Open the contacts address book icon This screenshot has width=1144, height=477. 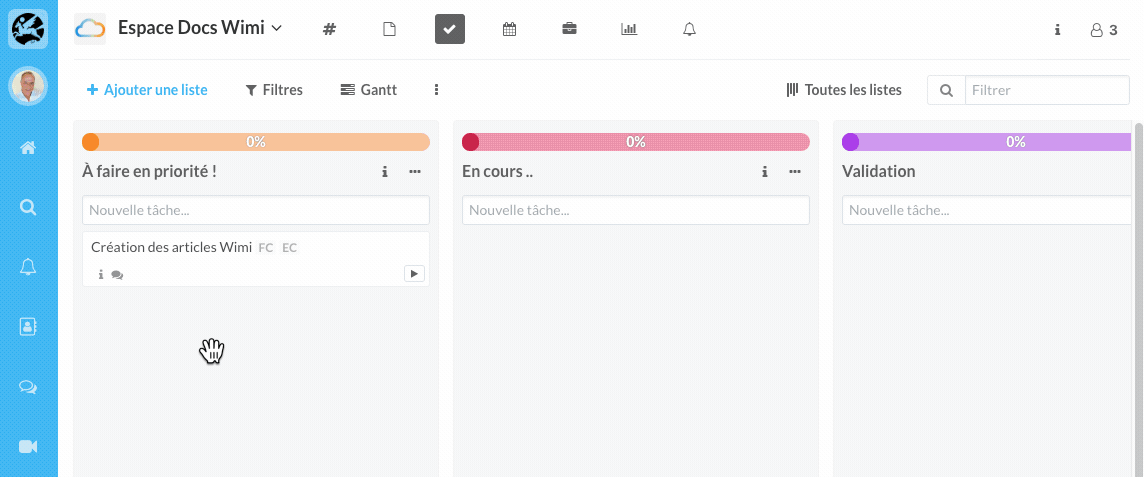coord(28,326)
